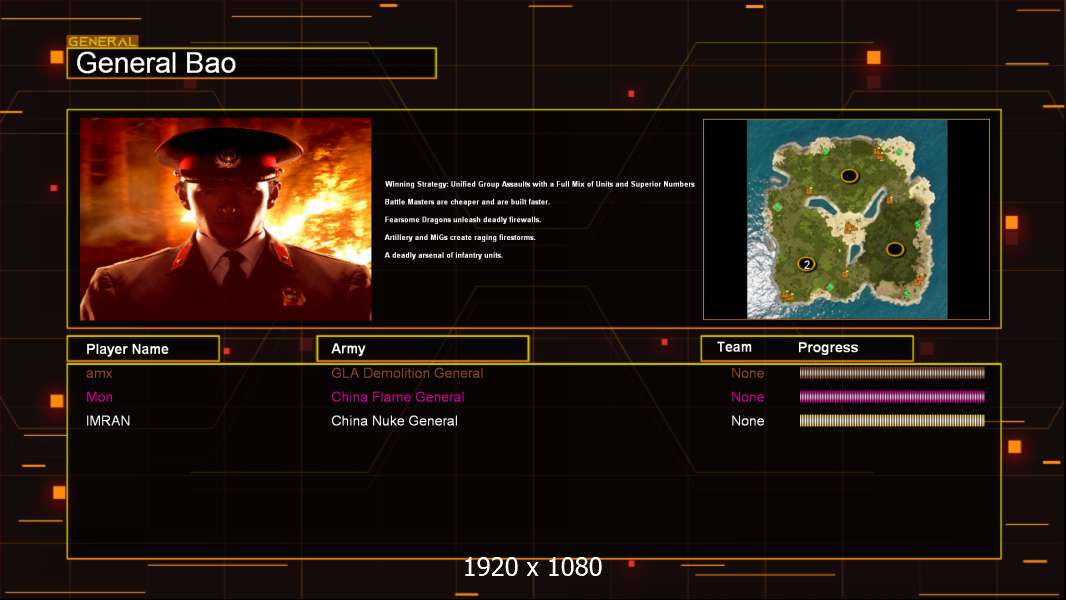Click the Team None value for amx
The image size is (1066, 600).
[x=747, y=373]
